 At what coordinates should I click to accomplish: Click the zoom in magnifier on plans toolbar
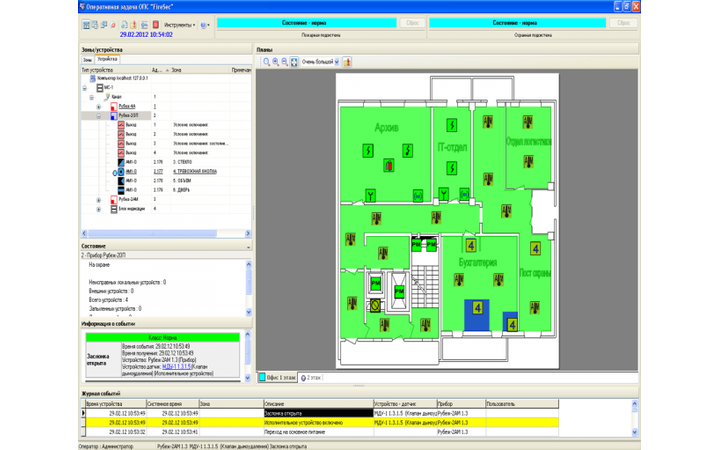pos(267,62)
